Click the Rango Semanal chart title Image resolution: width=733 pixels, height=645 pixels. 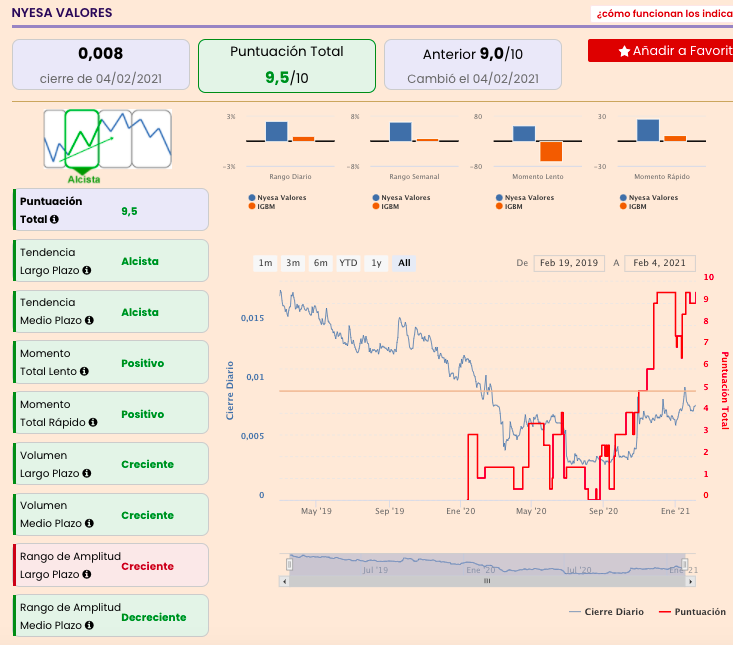click(x=414, y=177)
